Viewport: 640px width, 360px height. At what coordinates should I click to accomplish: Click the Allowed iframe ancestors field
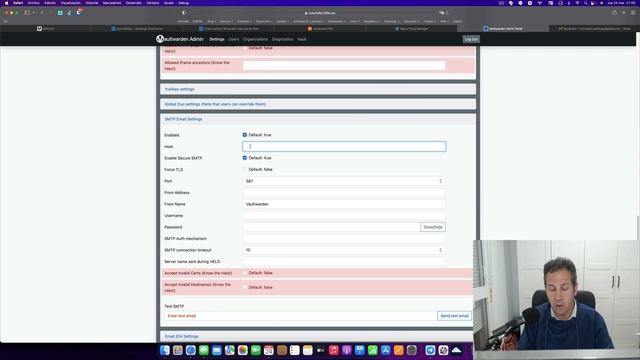click(x=344, y=65)
